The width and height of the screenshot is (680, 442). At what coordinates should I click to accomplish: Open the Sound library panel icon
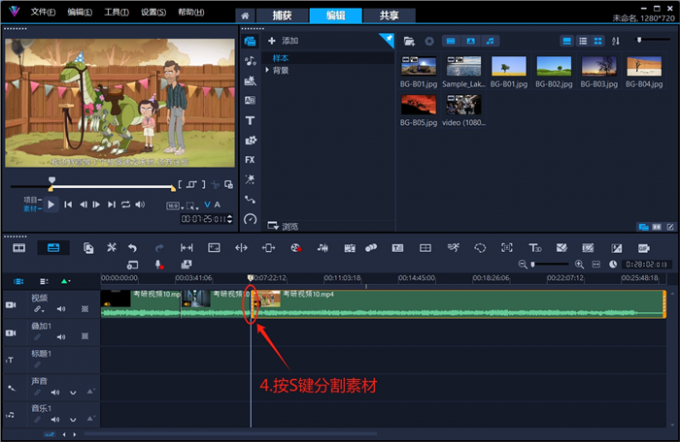250,61
